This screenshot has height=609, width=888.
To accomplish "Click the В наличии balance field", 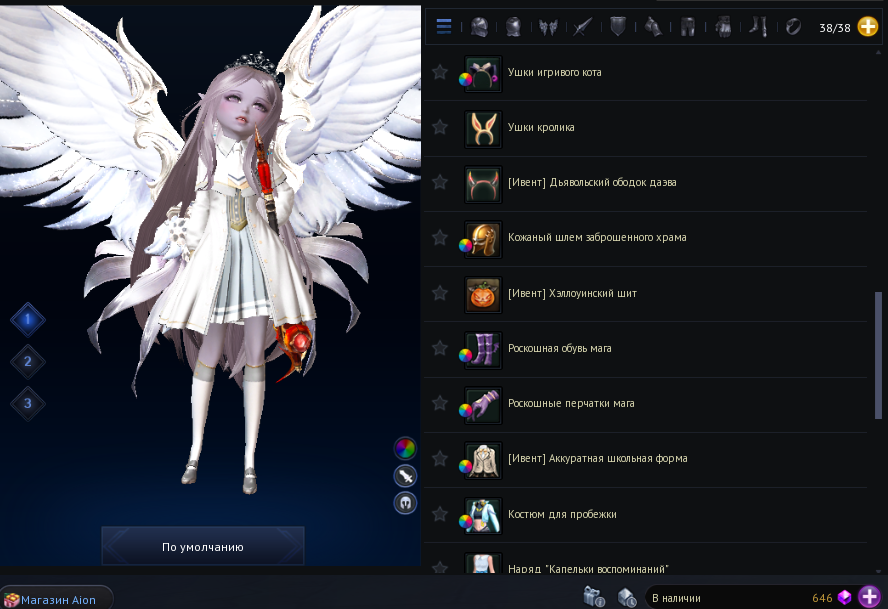I will (752, 598).
